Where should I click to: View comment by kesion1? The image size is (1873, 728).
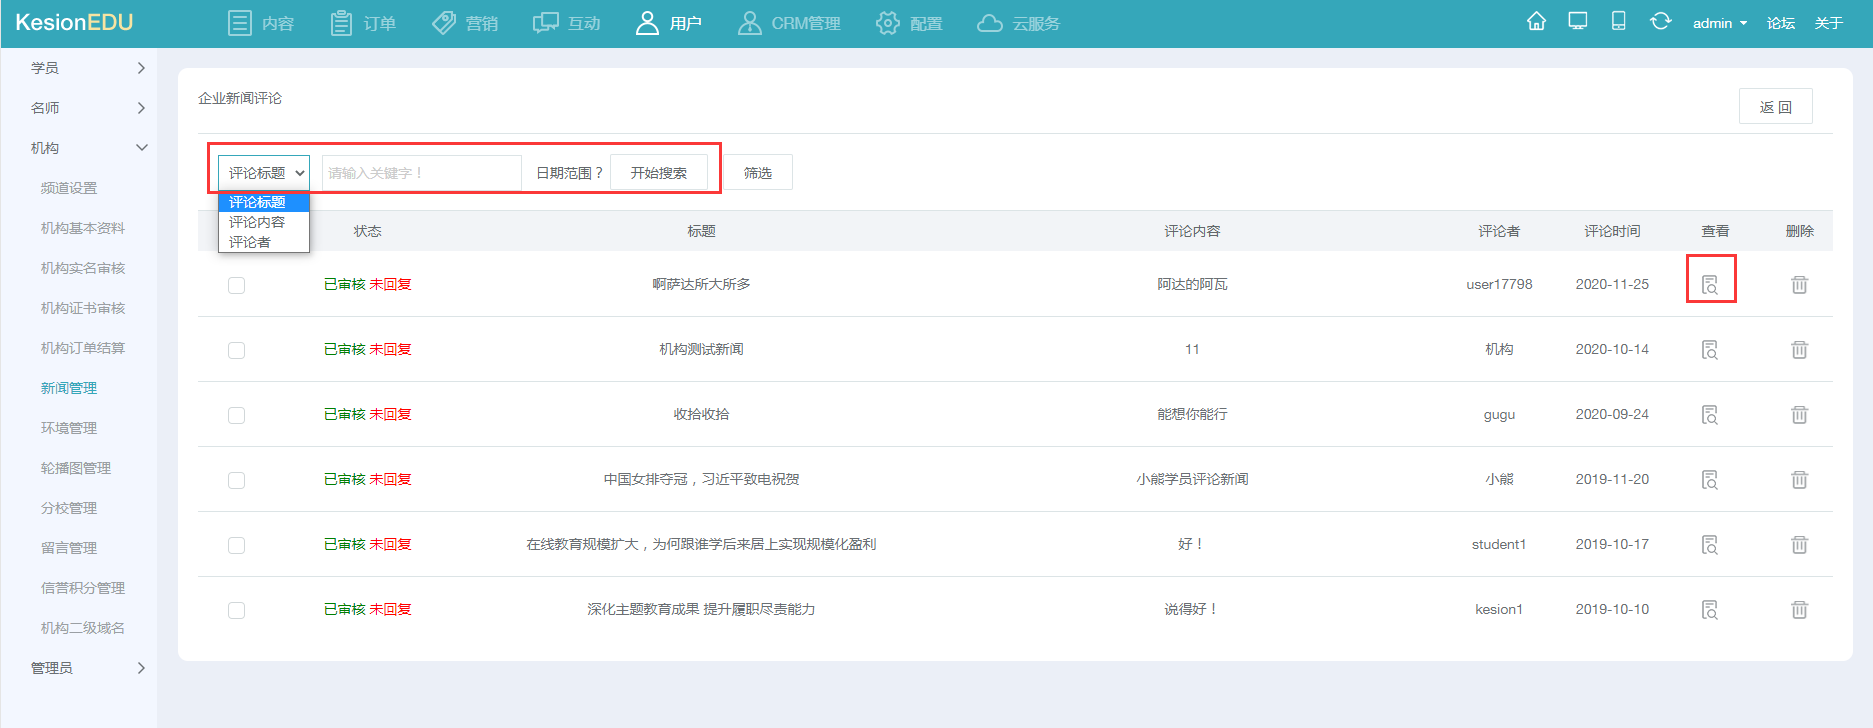(1710, 610)
